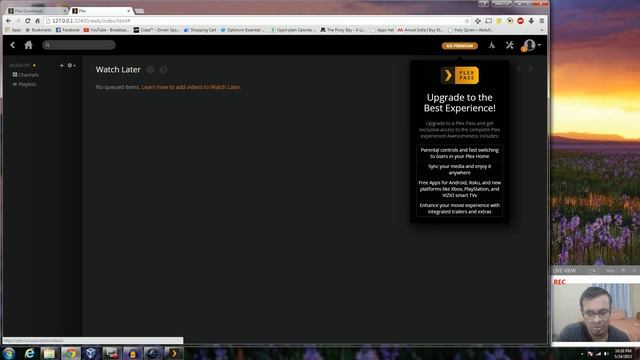Add a library with plus icon
Screen dimensions: 640x360
(62, 65)
